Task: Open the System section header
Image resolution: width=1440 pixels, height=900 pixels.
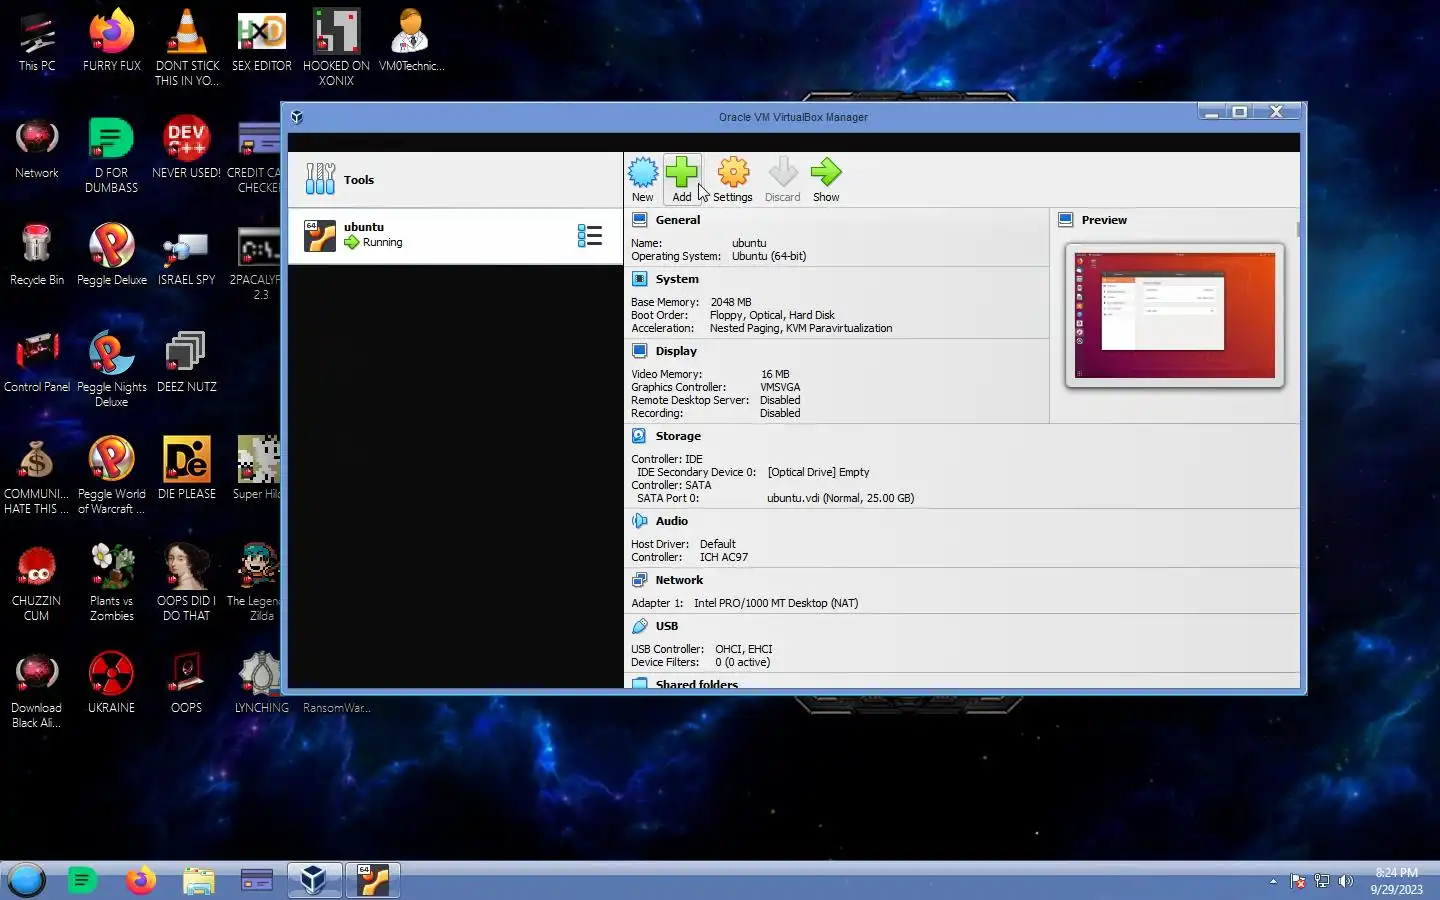Action: tap(677, 279)
